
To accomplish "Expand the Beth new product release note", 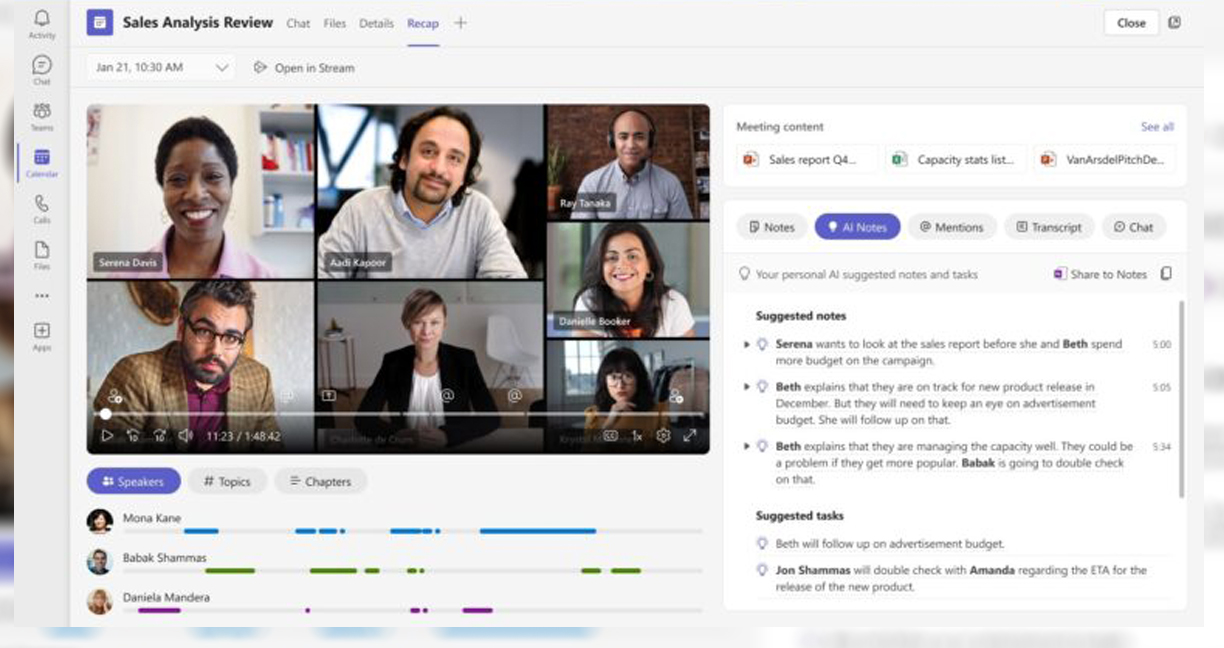I will tap(747, 387).
